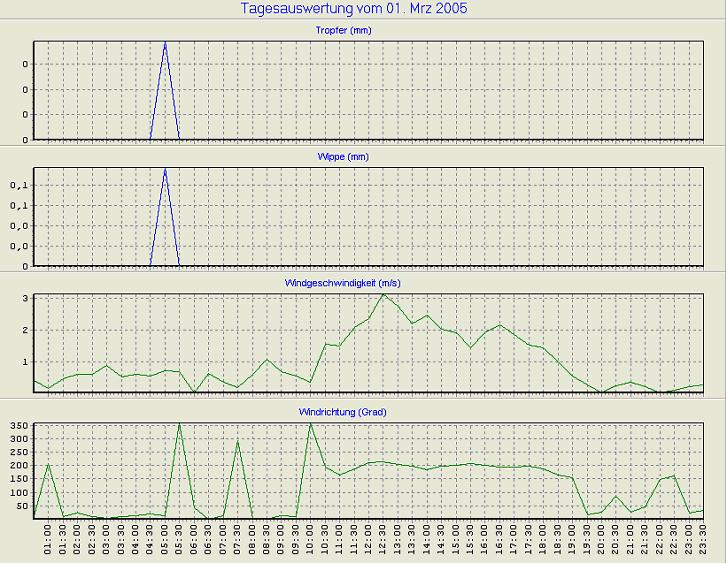This screenshot has height=564, width=726.
Task: Click the 350 value on wind direction axis
Action: [19, 426]
